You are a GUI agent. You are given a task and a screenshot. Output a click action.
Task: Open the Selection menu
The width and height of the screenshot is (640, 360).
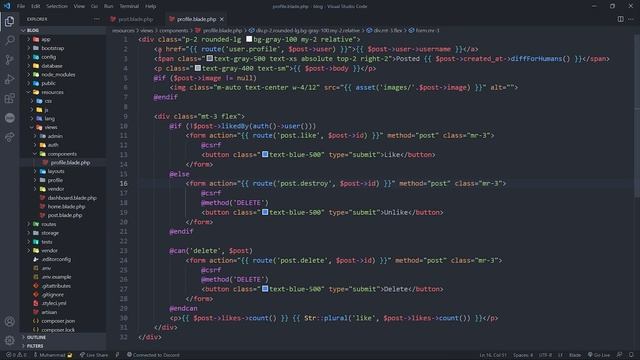tap(57, 6)
